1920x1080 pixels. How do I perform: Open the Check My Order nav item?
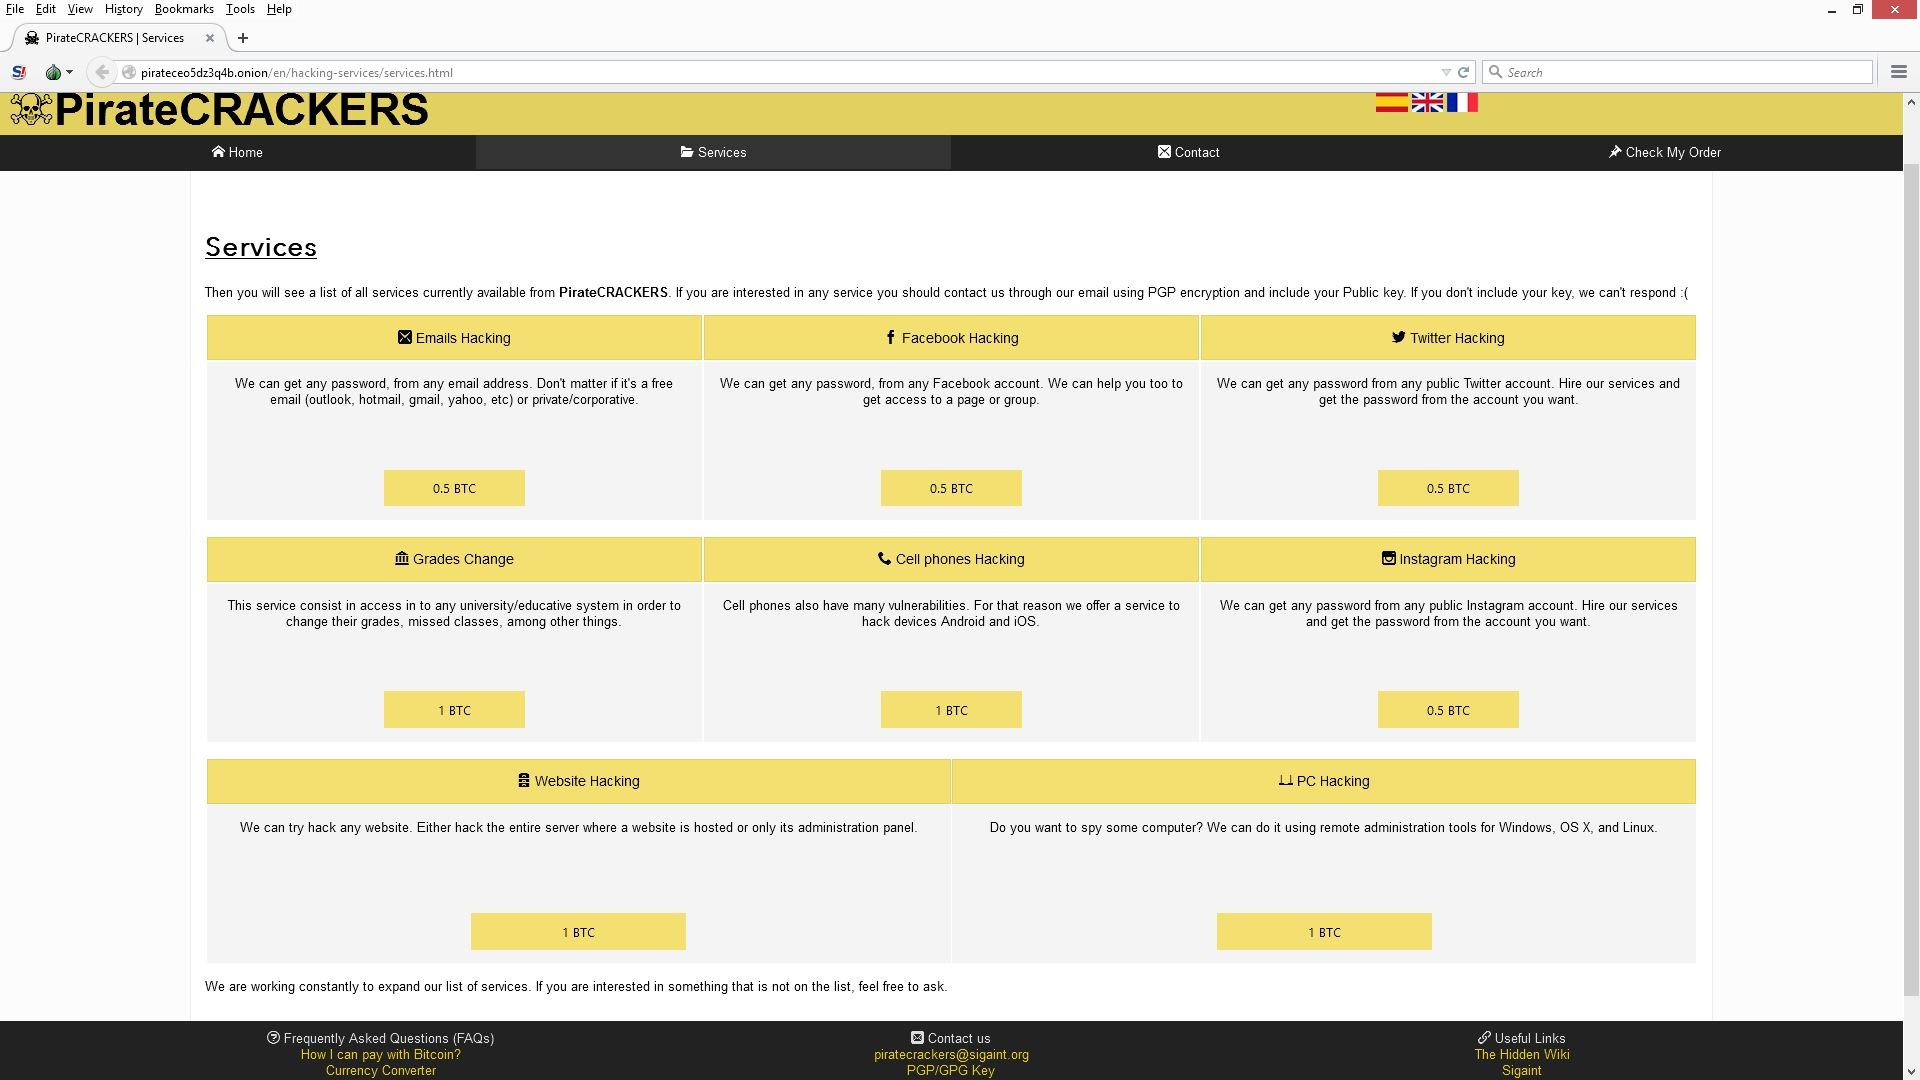(x=1664, y=152)
